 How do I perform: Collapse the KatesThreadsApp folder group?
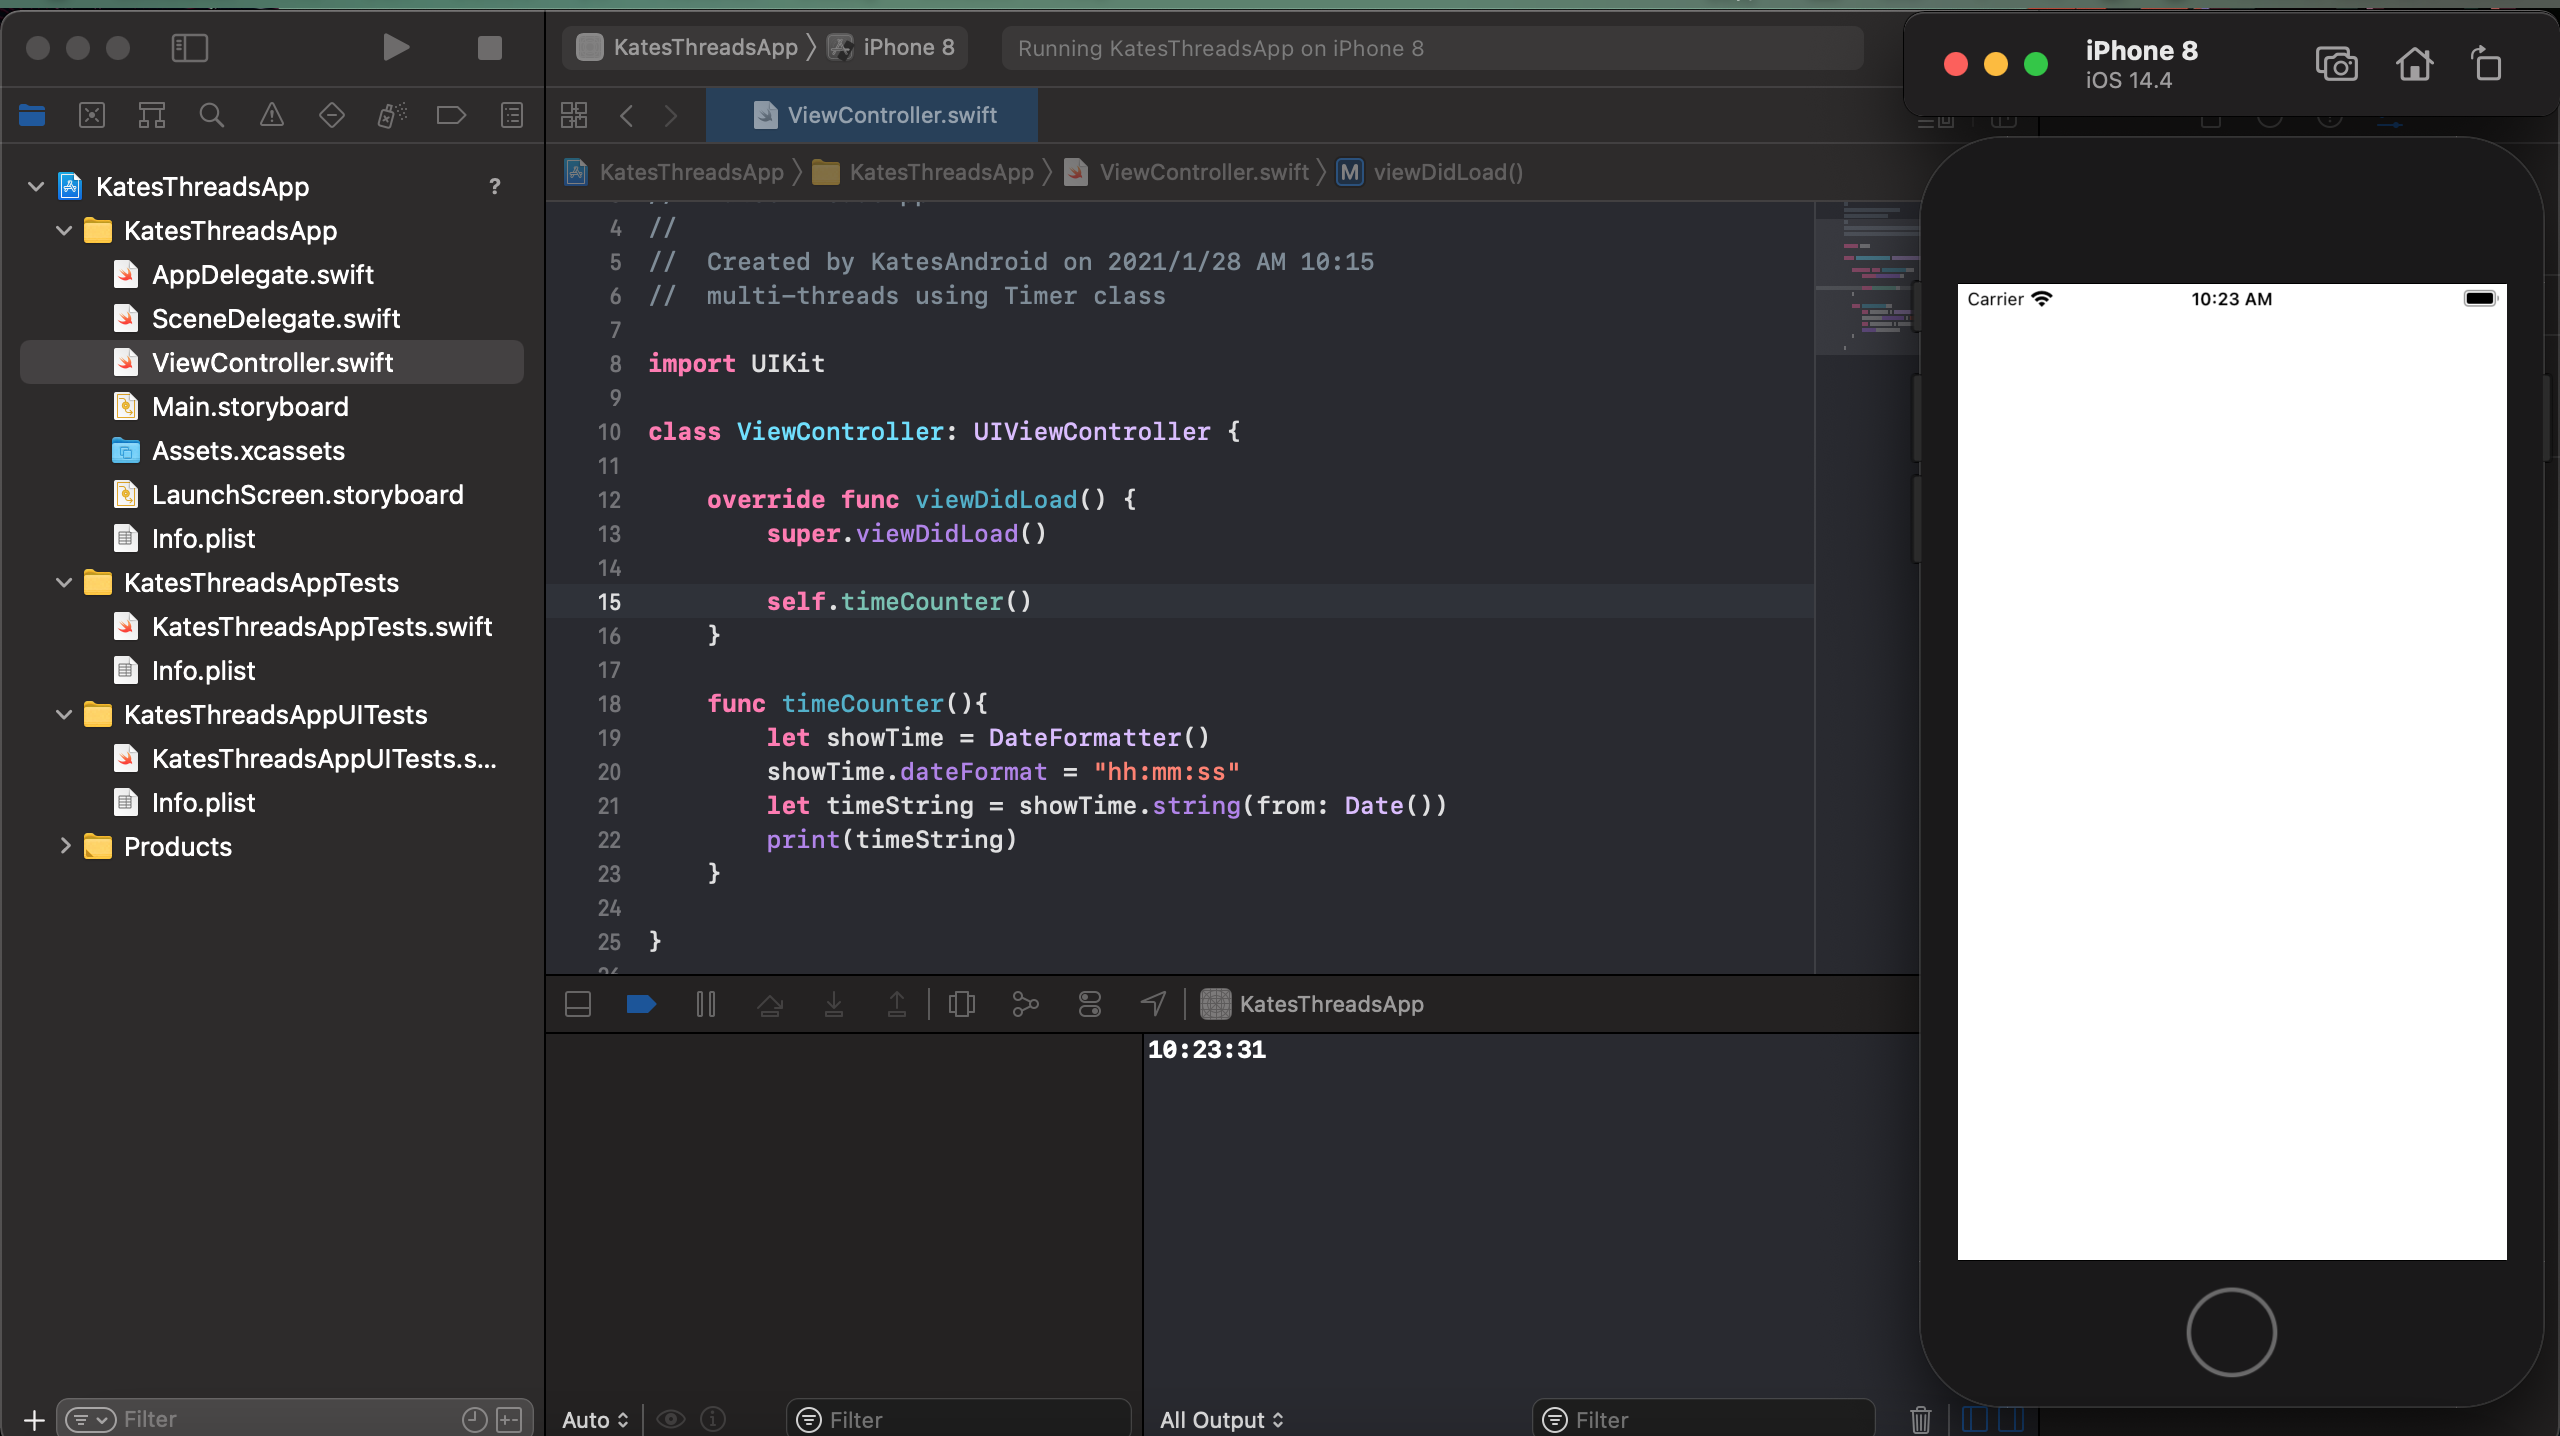64,230
